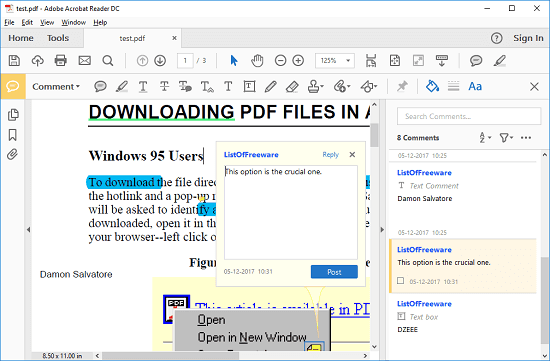Viewport: 550px width, 361px height.
Task: Click the upload to cloud icon
Action: [38, 61]
